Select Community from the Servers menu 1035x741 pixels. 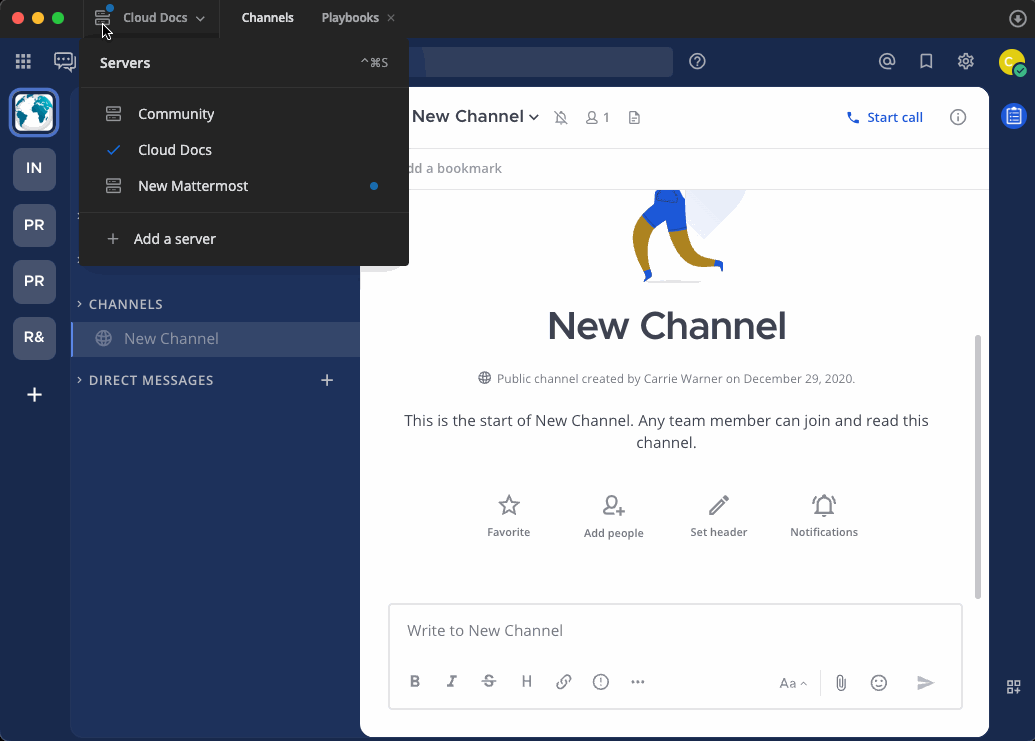tap(177, 113)
